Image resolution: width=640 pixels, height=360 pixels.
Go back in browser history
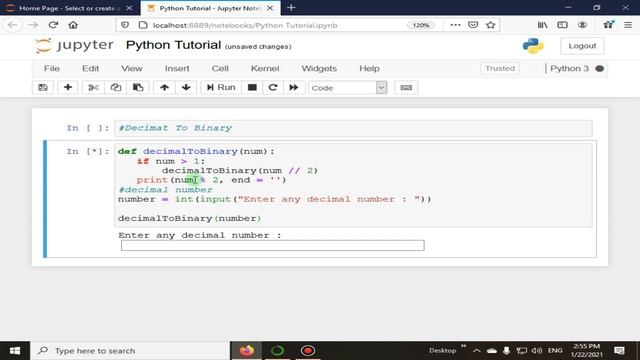(x=13, y=25)
